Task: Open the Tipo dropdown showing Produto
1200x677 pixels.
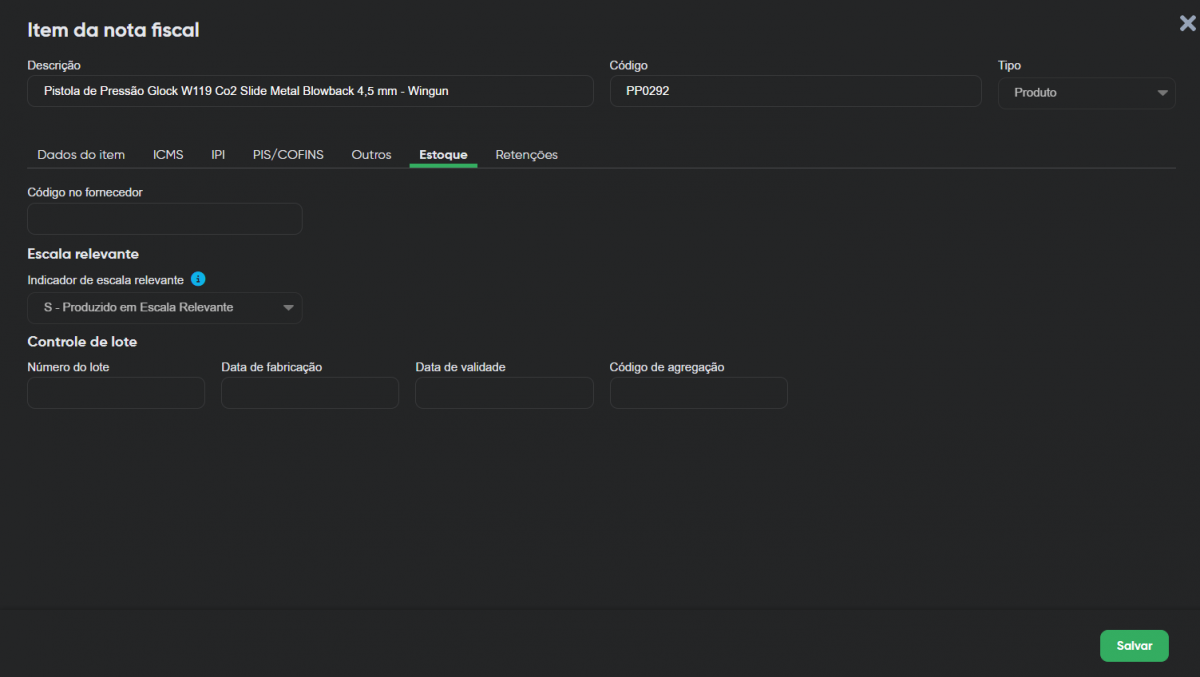Action: (x=1085, y=93)
